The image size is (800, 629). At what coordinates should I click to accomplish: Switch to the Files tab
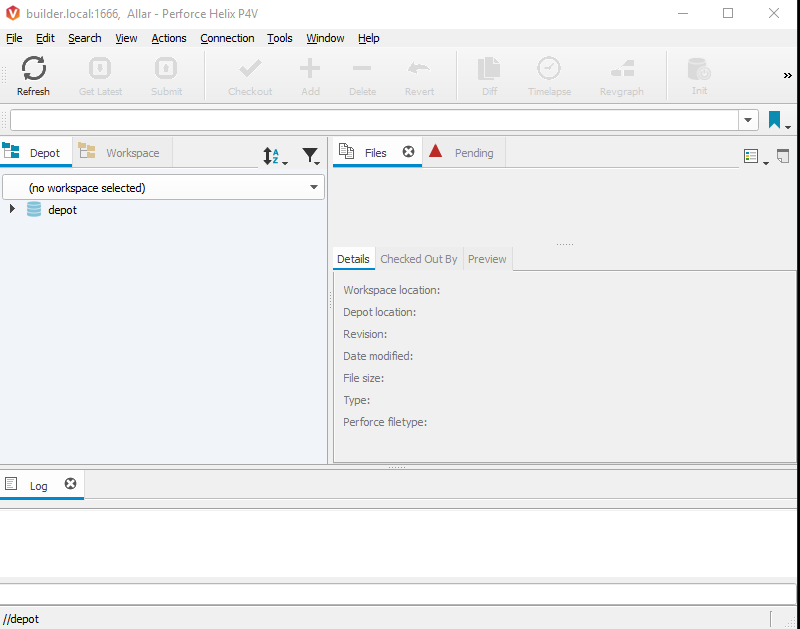(x=376, y=153)
